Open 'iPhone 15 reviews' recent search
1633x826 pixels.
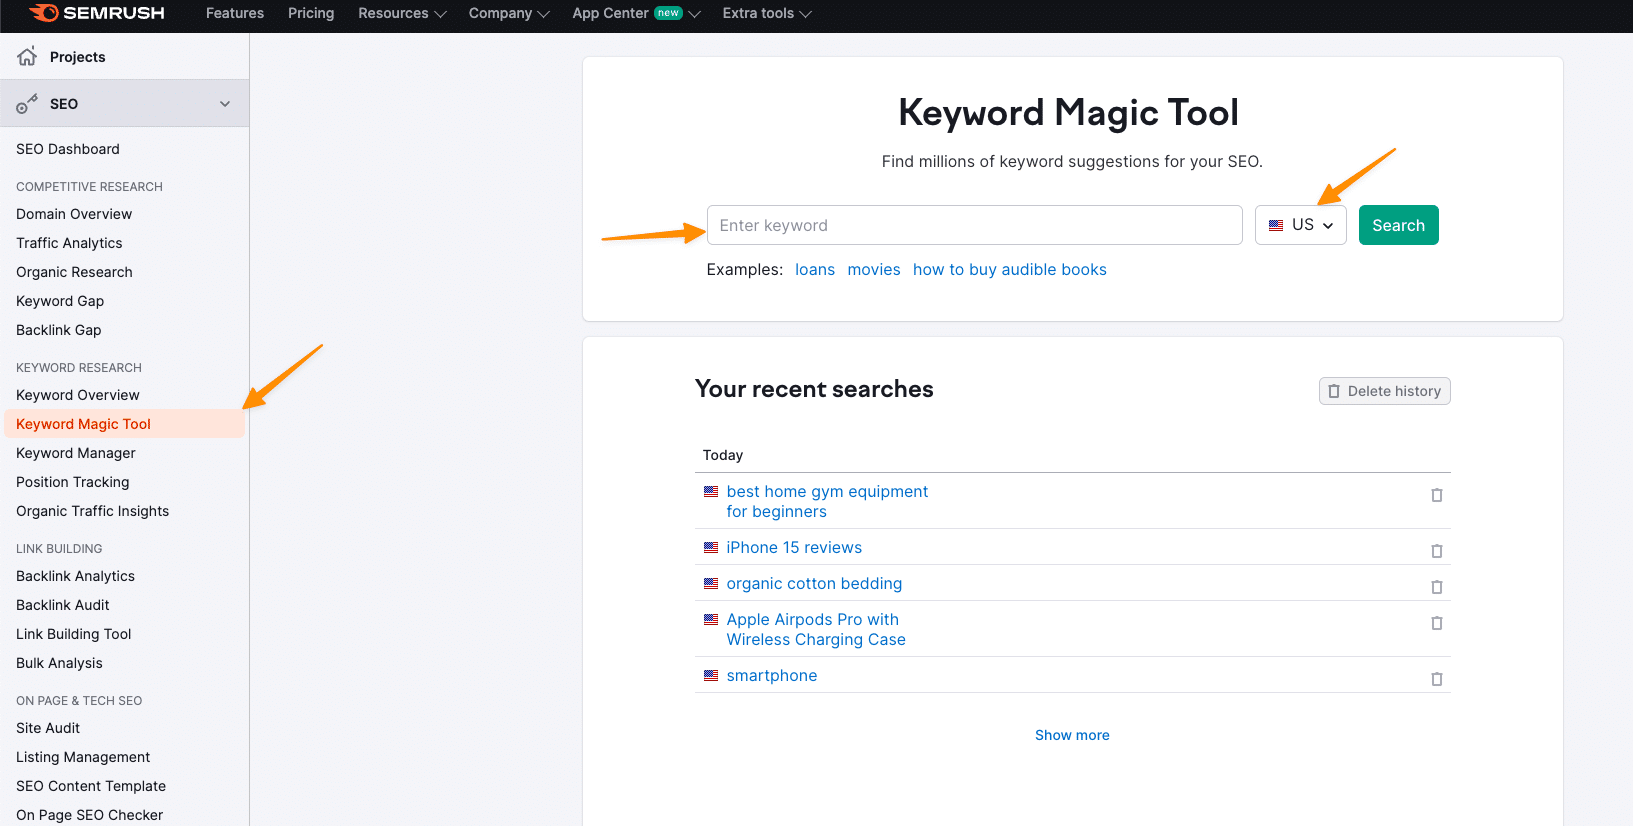point(794,548)
